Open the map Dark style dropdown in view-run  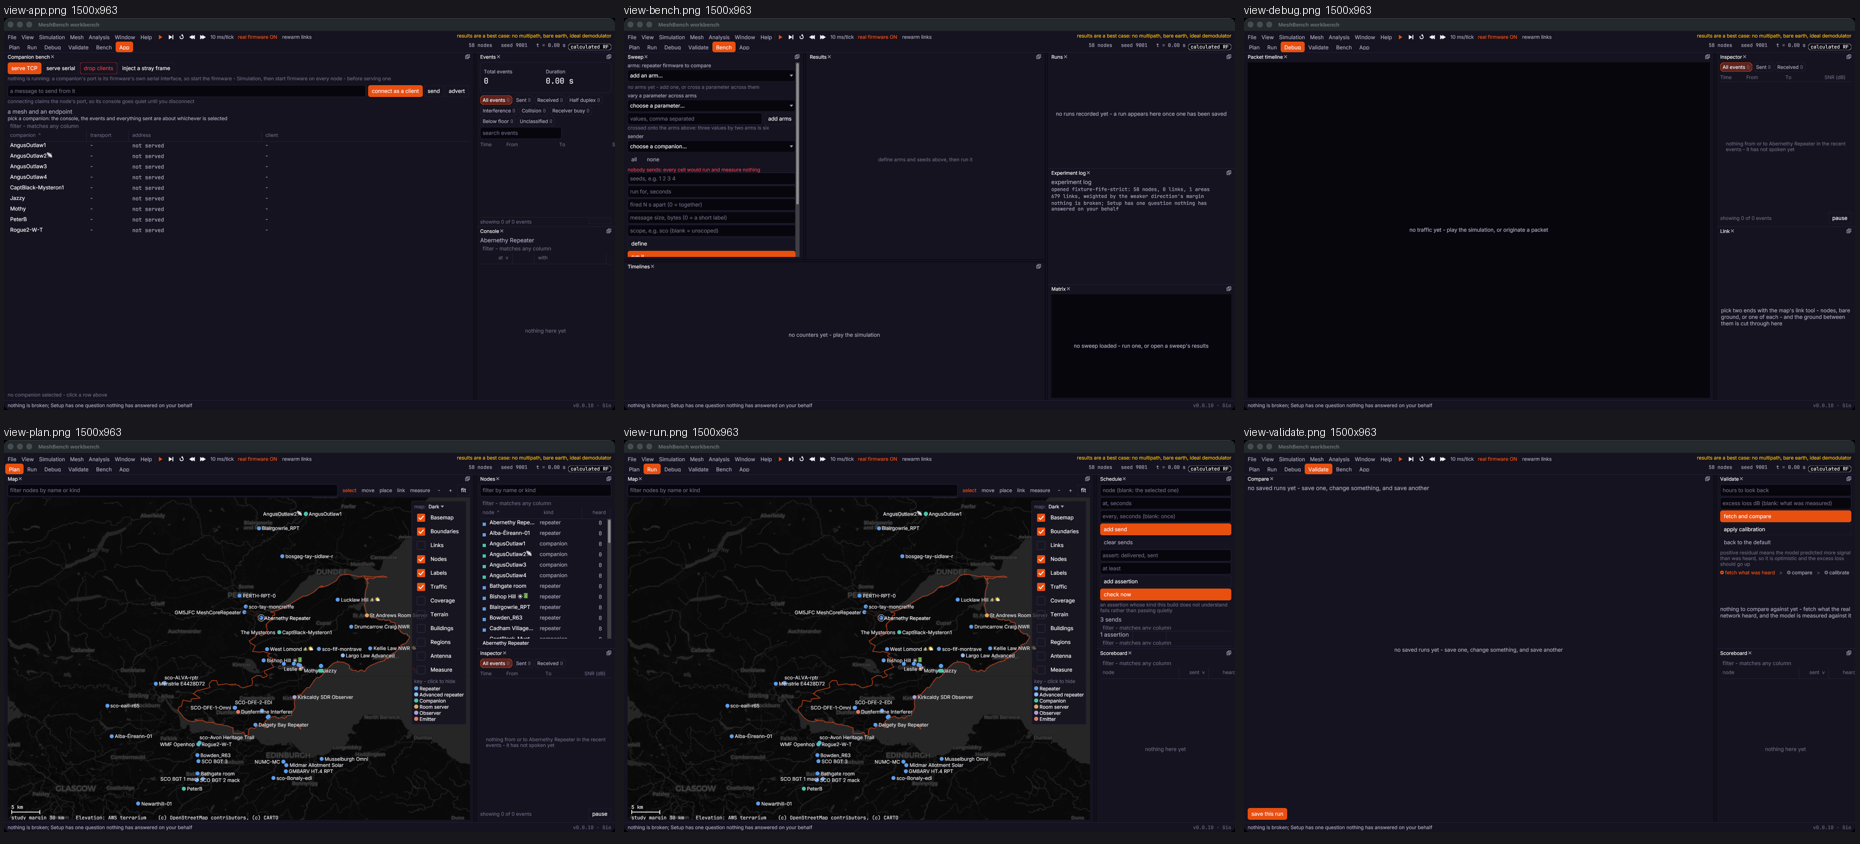coord(1057,507)
